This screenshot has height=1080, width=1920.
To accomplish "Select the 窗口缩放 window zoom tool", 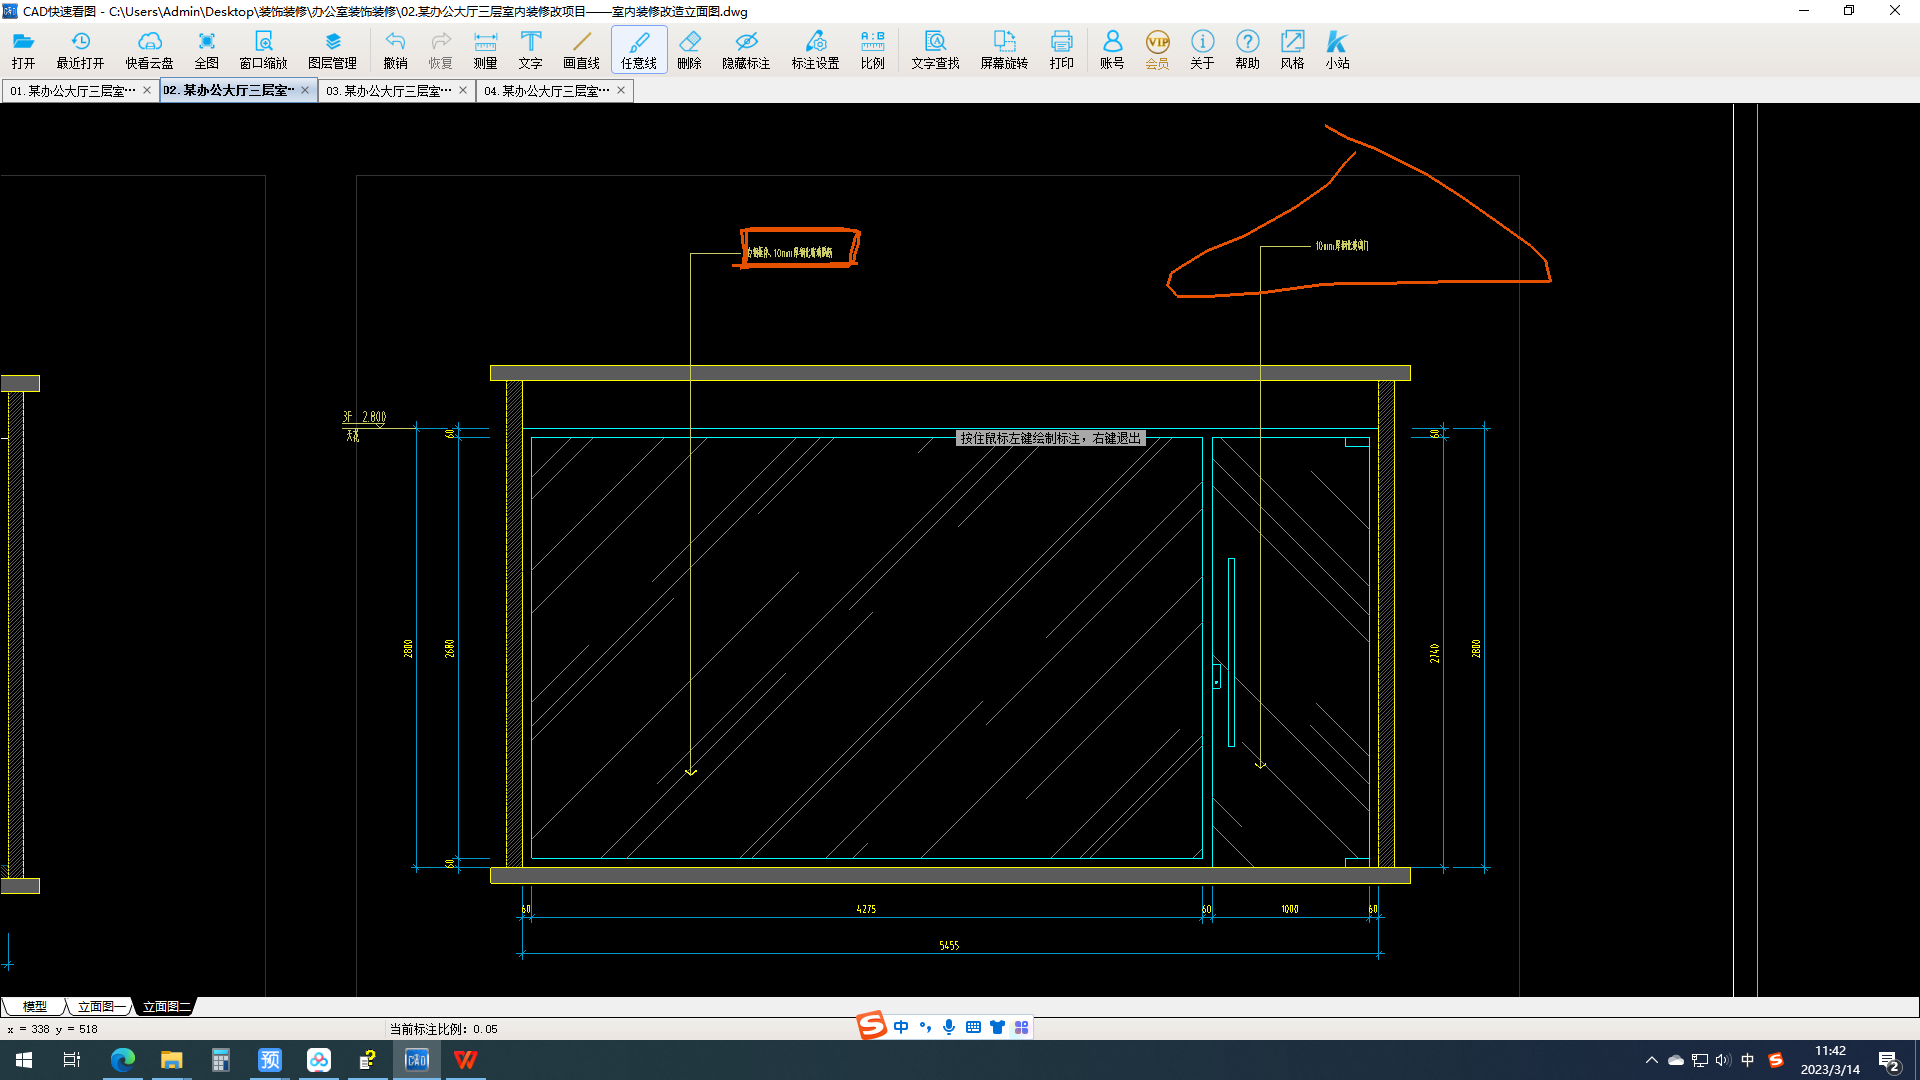I will [263, 50].
